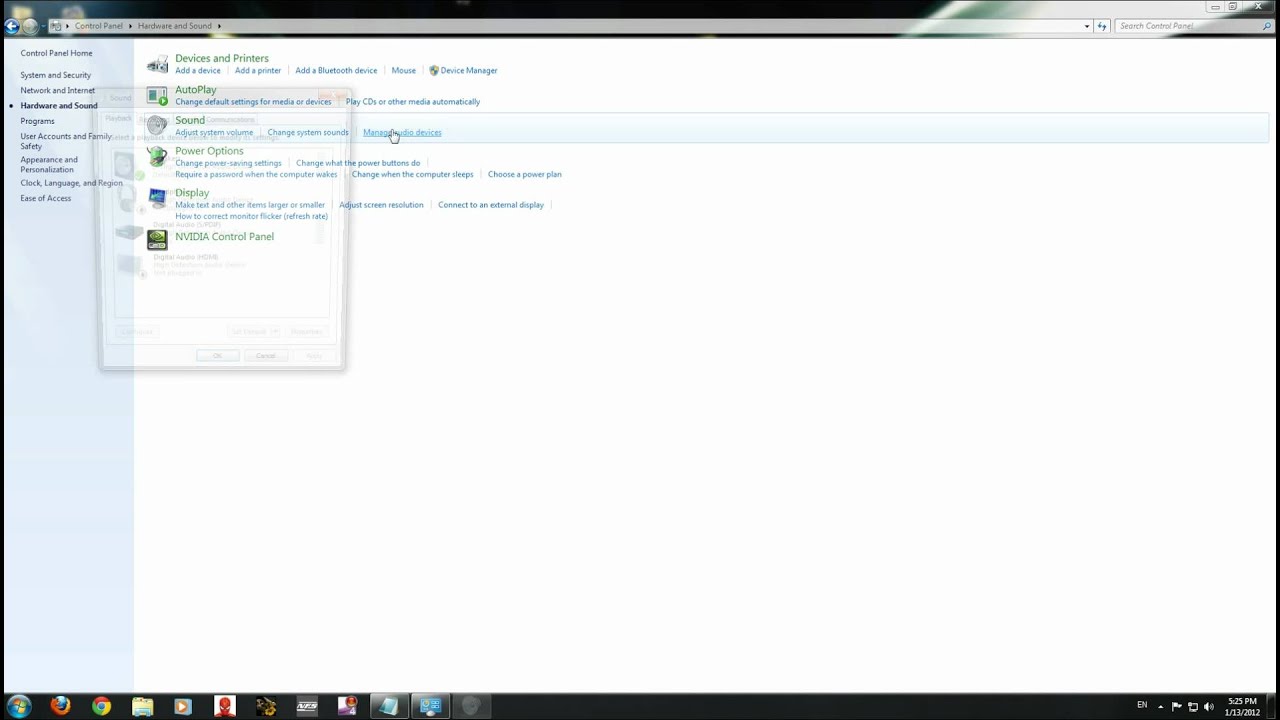This screenshot has width=1280, height=720.
Task: Launch Firefox from the taskbar
Action: (x=60, y=706)
